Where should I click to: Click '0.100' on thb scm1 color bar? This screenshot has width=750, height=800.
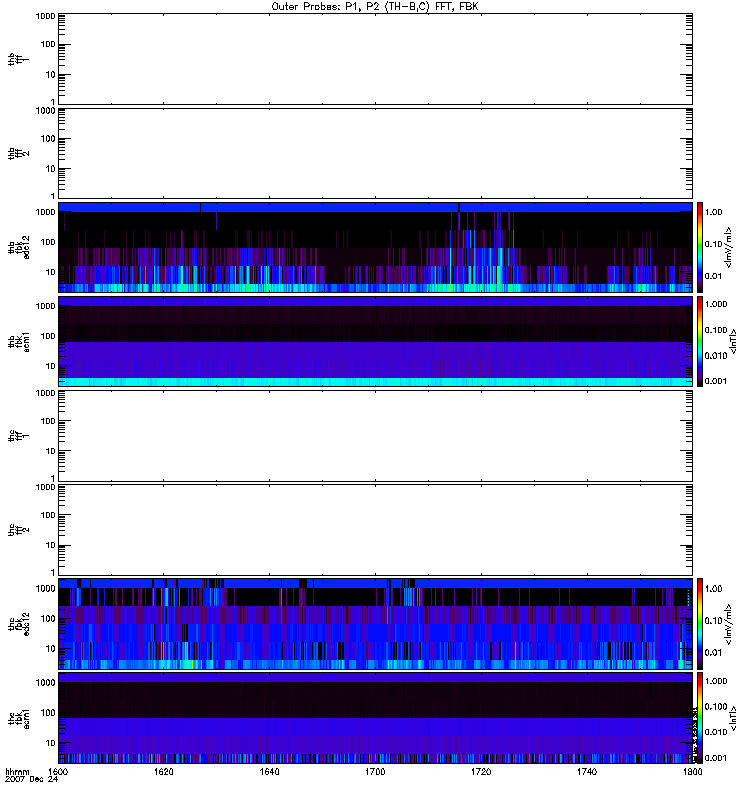[x=716, y=330]
